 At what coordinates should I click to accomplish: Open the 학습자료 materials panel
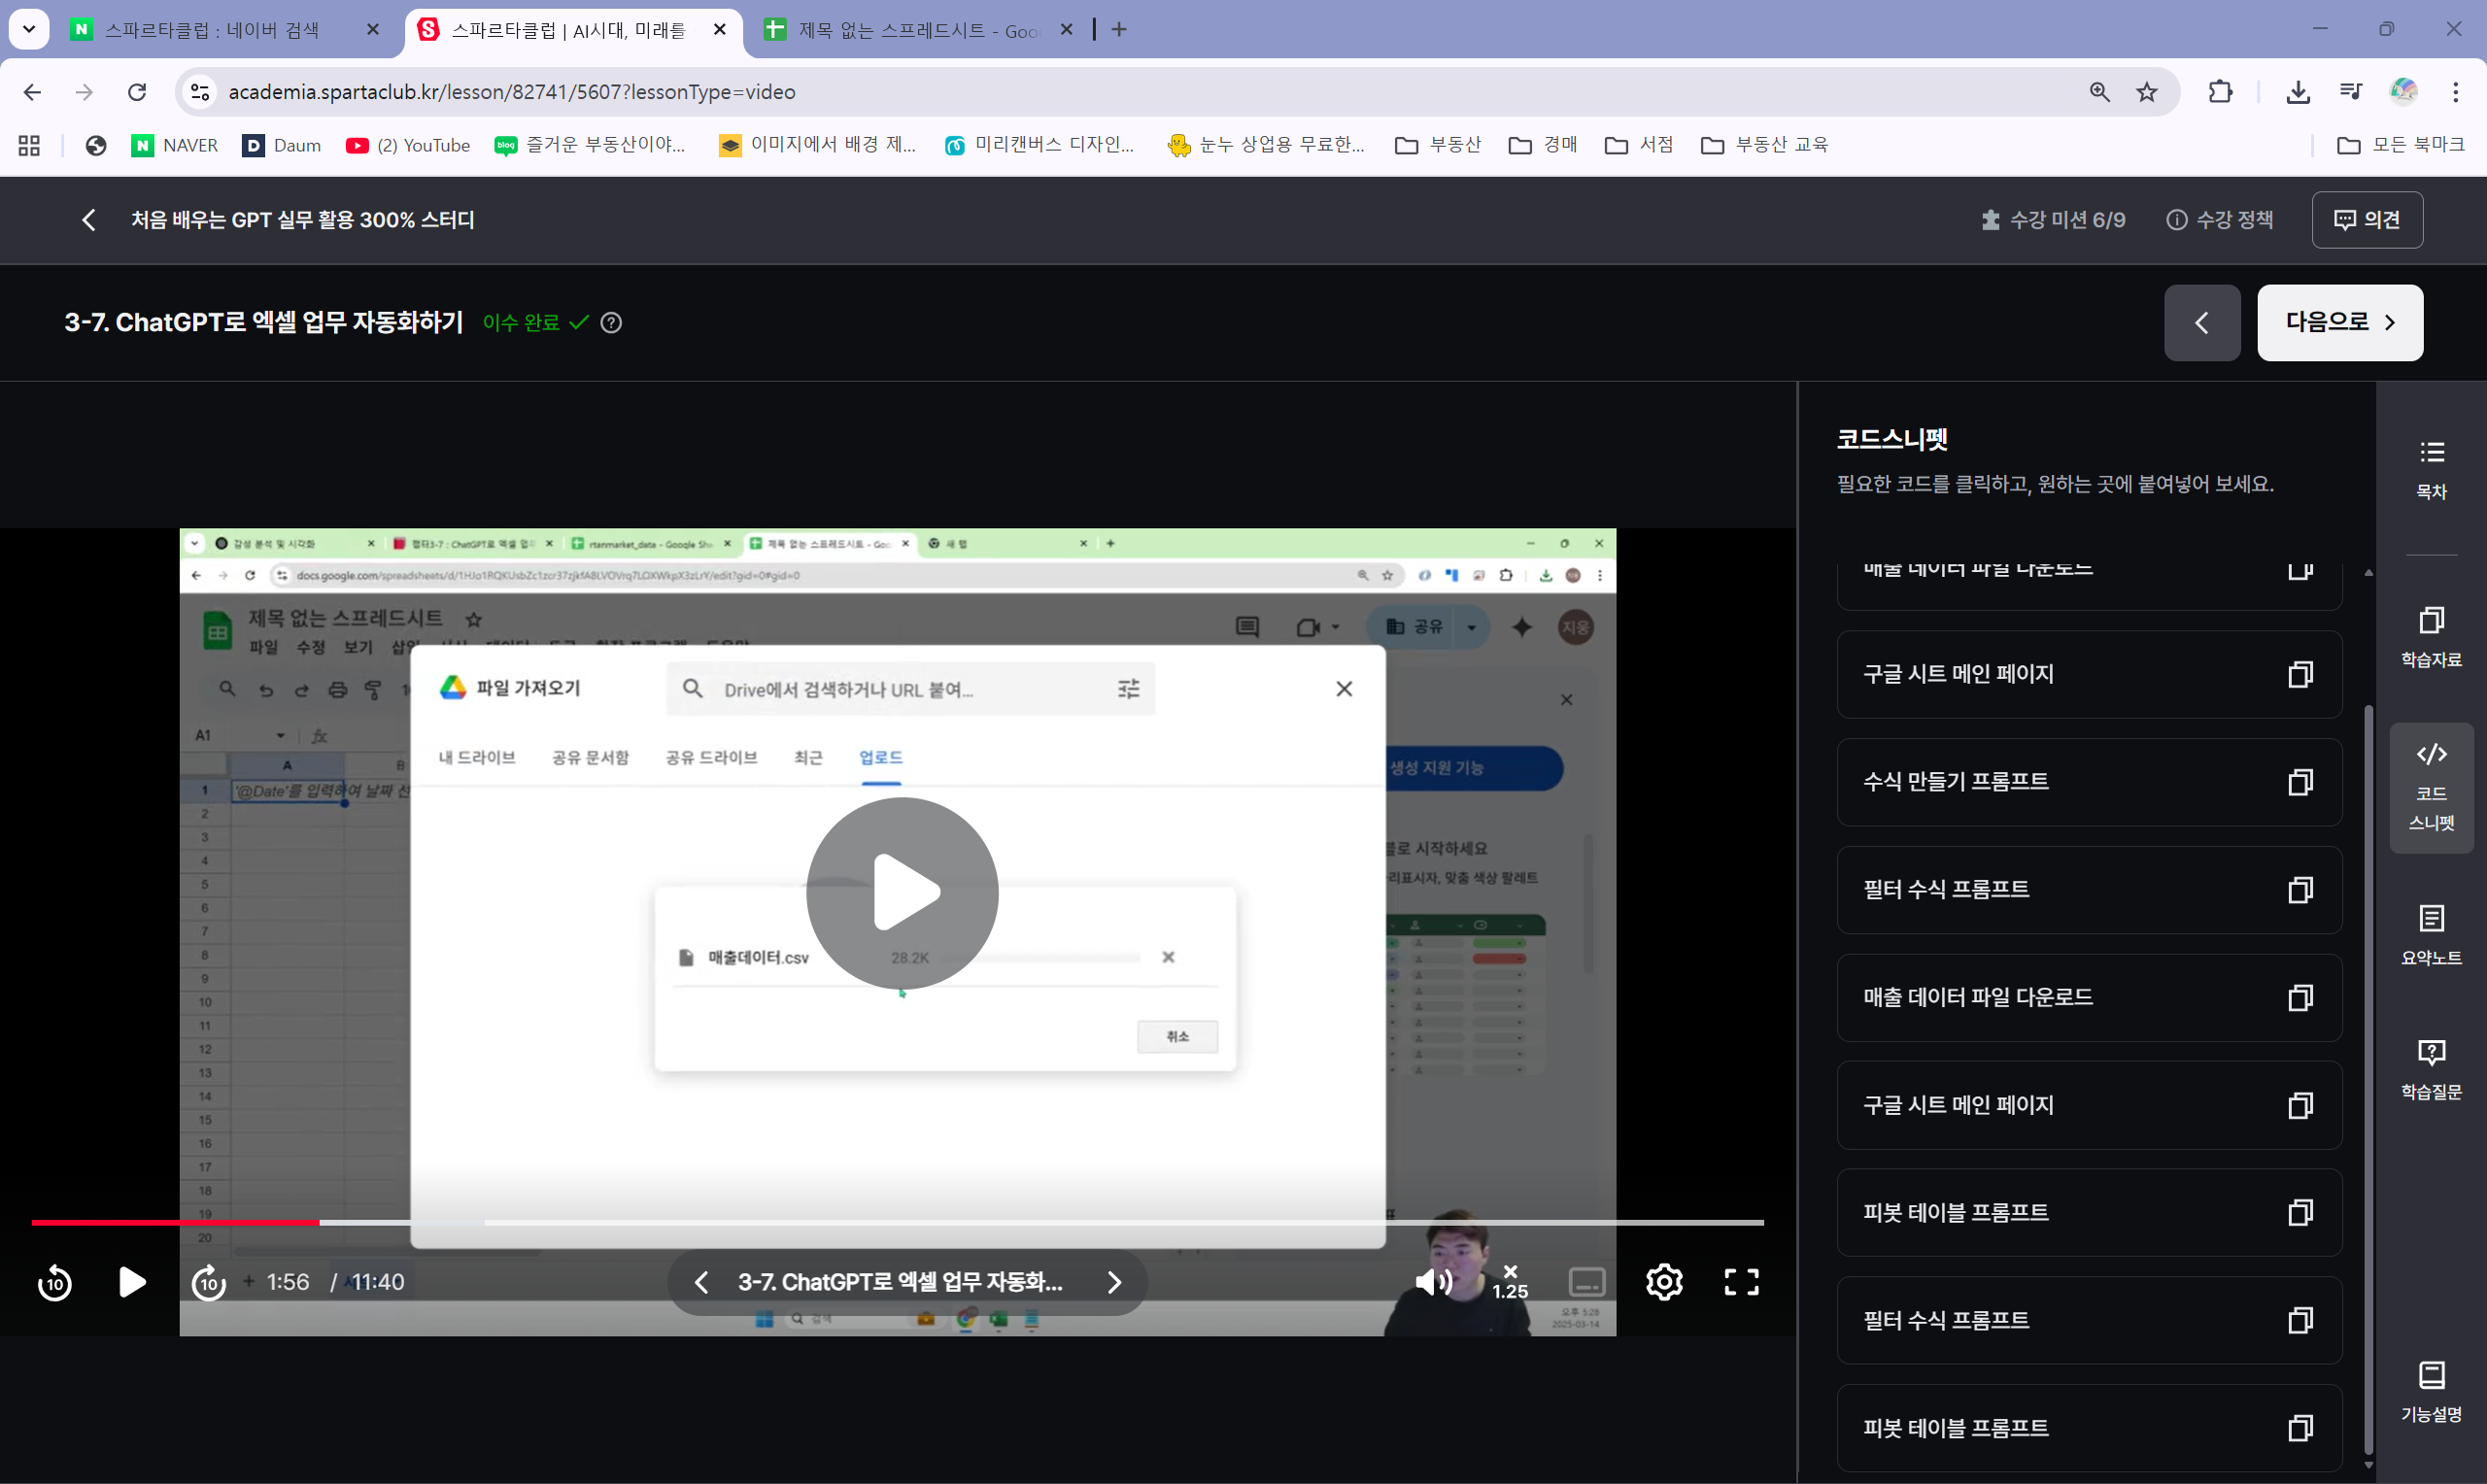pos(2431,637)
